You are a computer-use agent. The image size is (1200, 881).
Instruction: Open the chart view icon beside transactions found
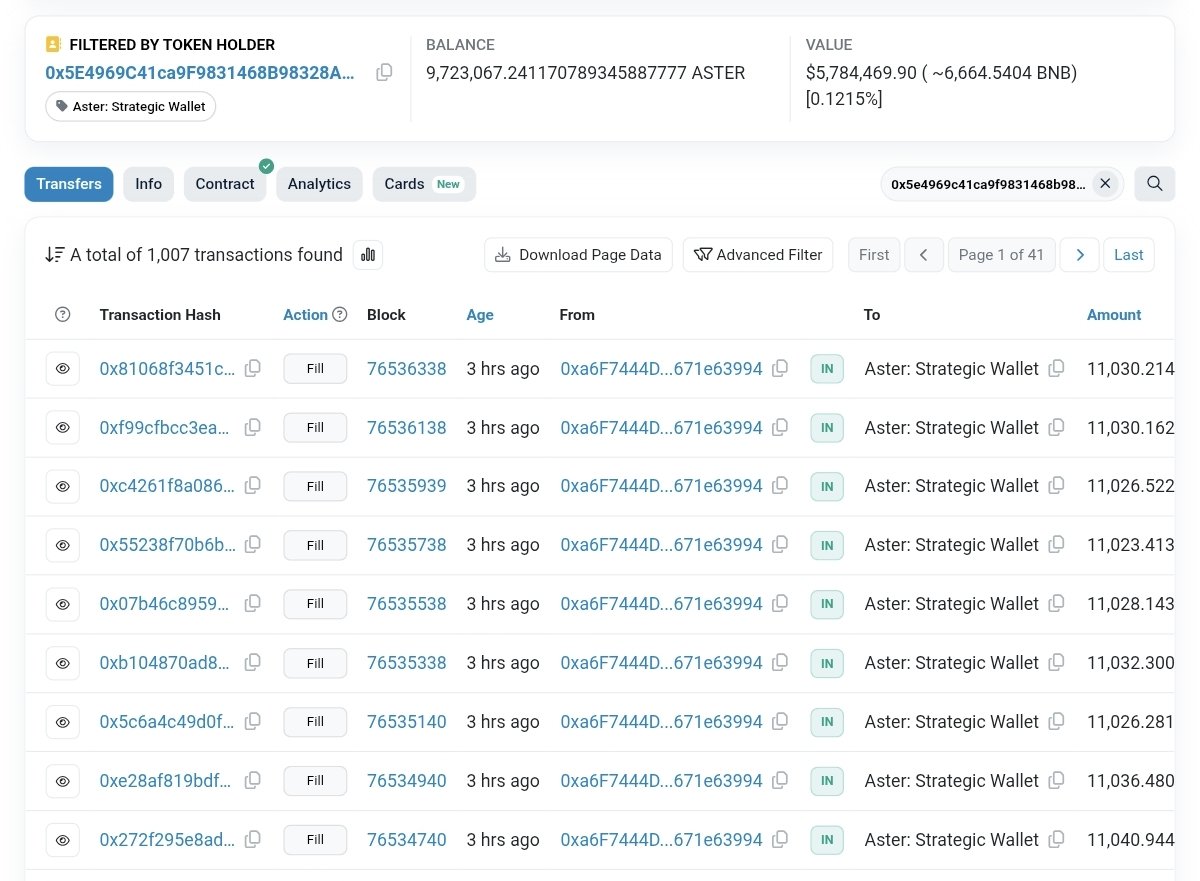[x=368, y=255]
